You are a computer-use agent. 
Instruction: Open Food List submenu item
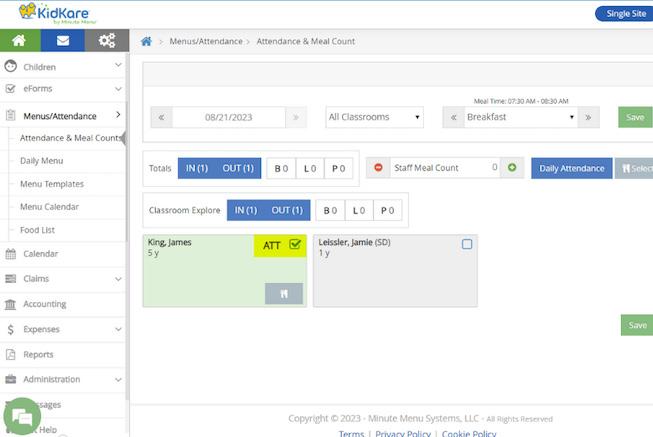tap(37, 230)
